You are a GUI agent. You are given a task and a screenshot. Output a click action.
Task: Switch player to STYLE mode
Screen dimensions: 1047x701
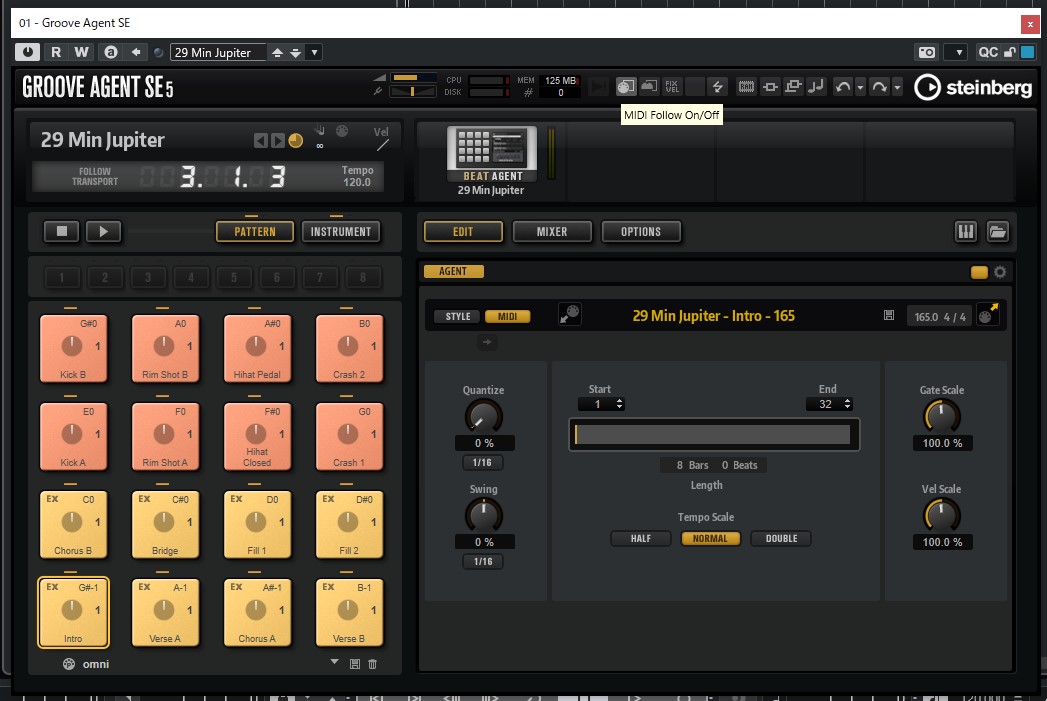pyautogui.click(x=458, y=316)
